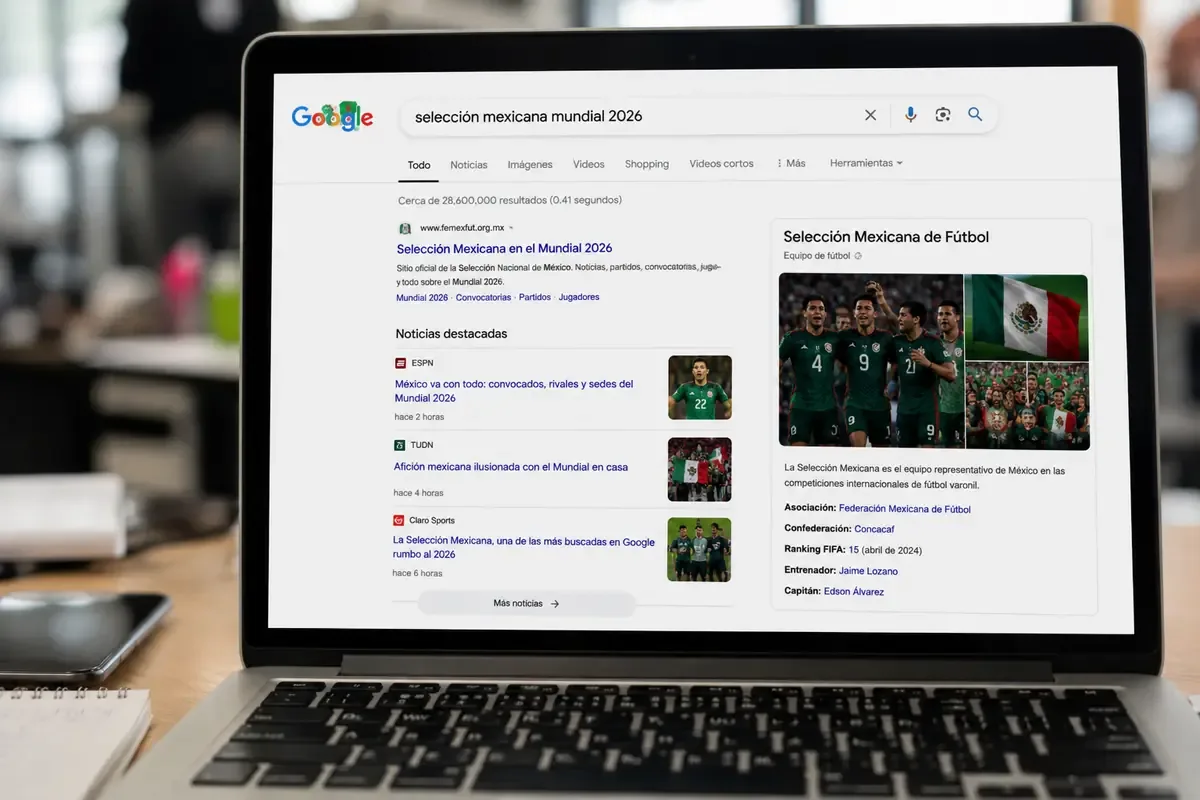Open the Selección Mexicana en el Mundial 2026 result

point(504,248)
